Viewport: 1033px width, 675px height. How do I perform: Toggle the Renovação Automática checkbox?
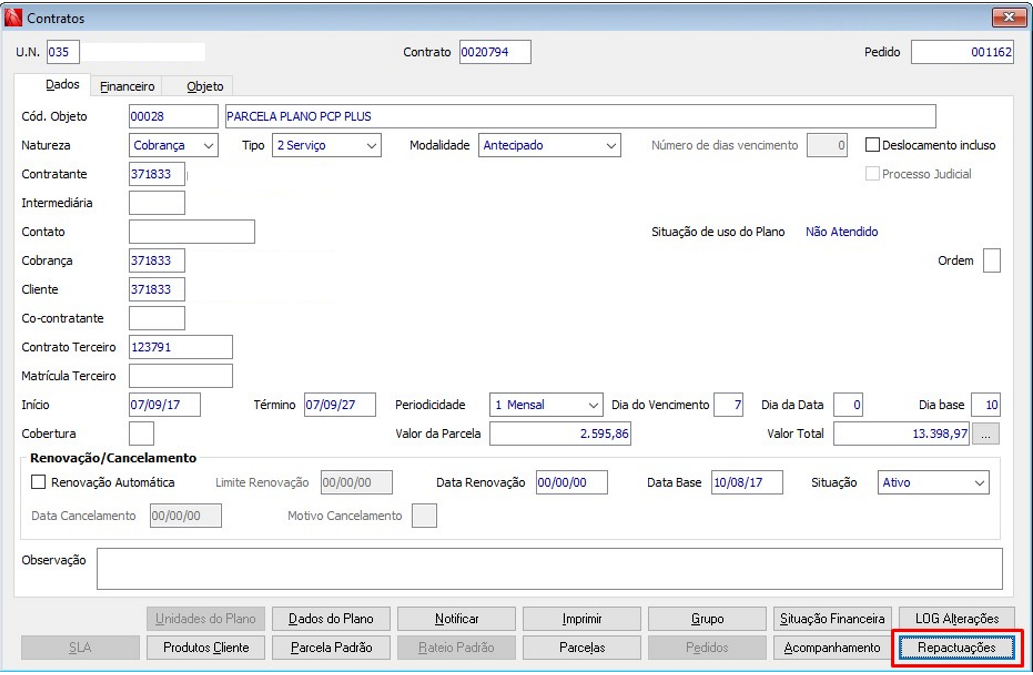click(x=38, y=482)
